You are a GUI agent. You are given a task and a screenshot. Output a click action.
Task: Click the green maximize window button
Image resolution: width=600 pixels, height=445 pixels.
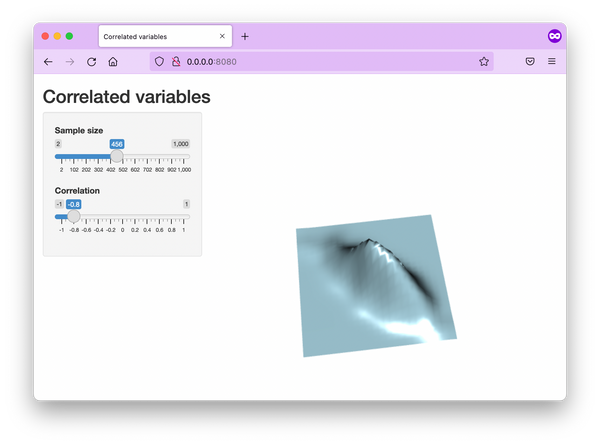click(69, 36)
